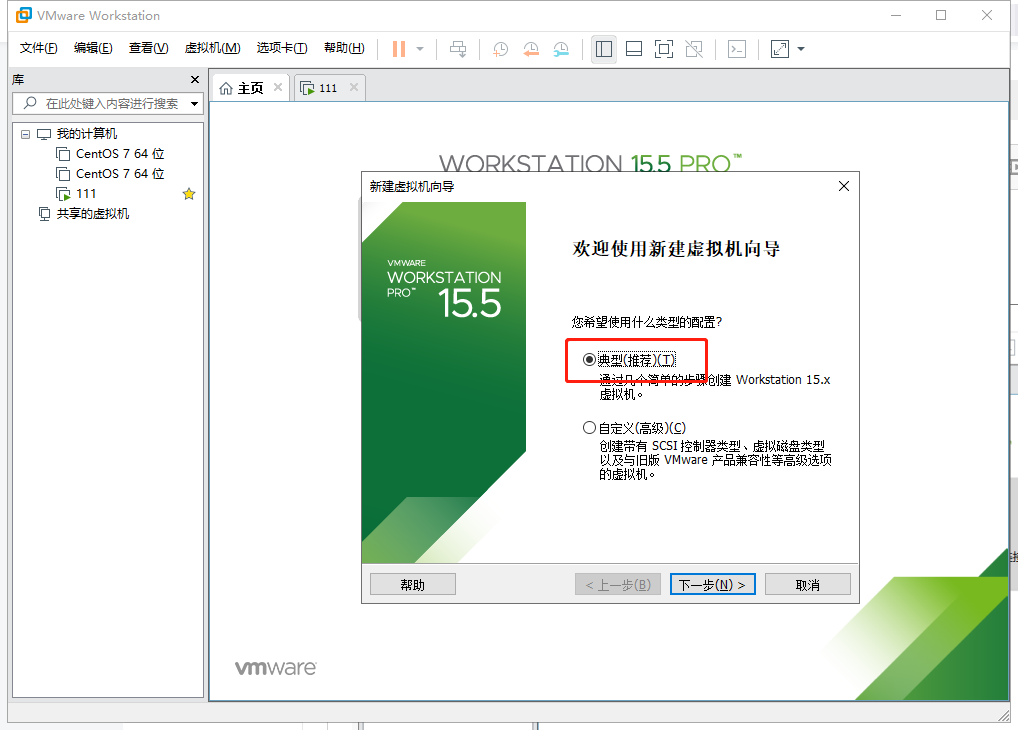Click the 帮助 button in wizard
1018x730 pixels.
click(413, 585)
